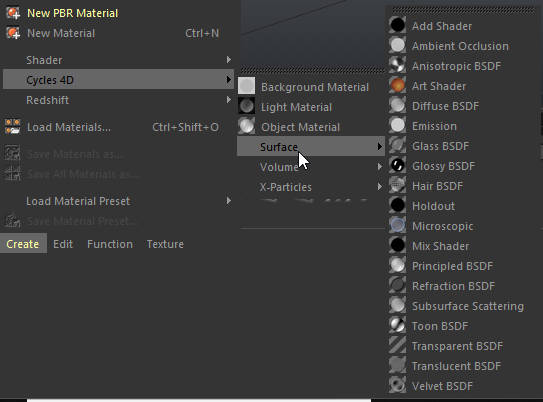This screenshot has height=402, width=543.
Task: Click the Mix Shader icon
Action: point(398,245)
